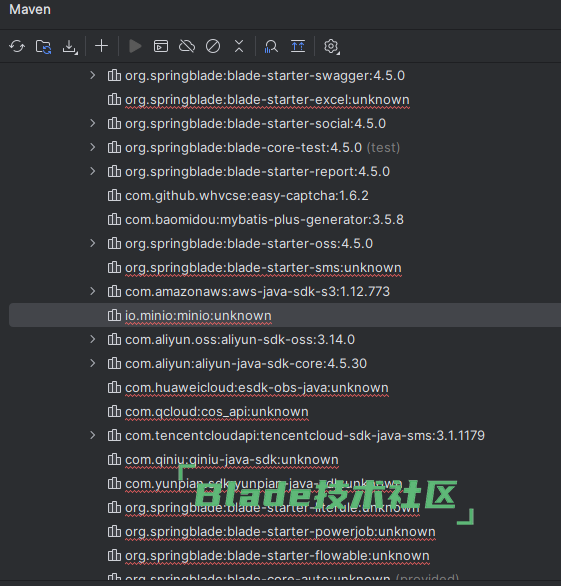Expand aliyun-sdk-oss:3.14.0 dependency
Image resolution: width=561 pixels, height=586 pixels.
93,339
